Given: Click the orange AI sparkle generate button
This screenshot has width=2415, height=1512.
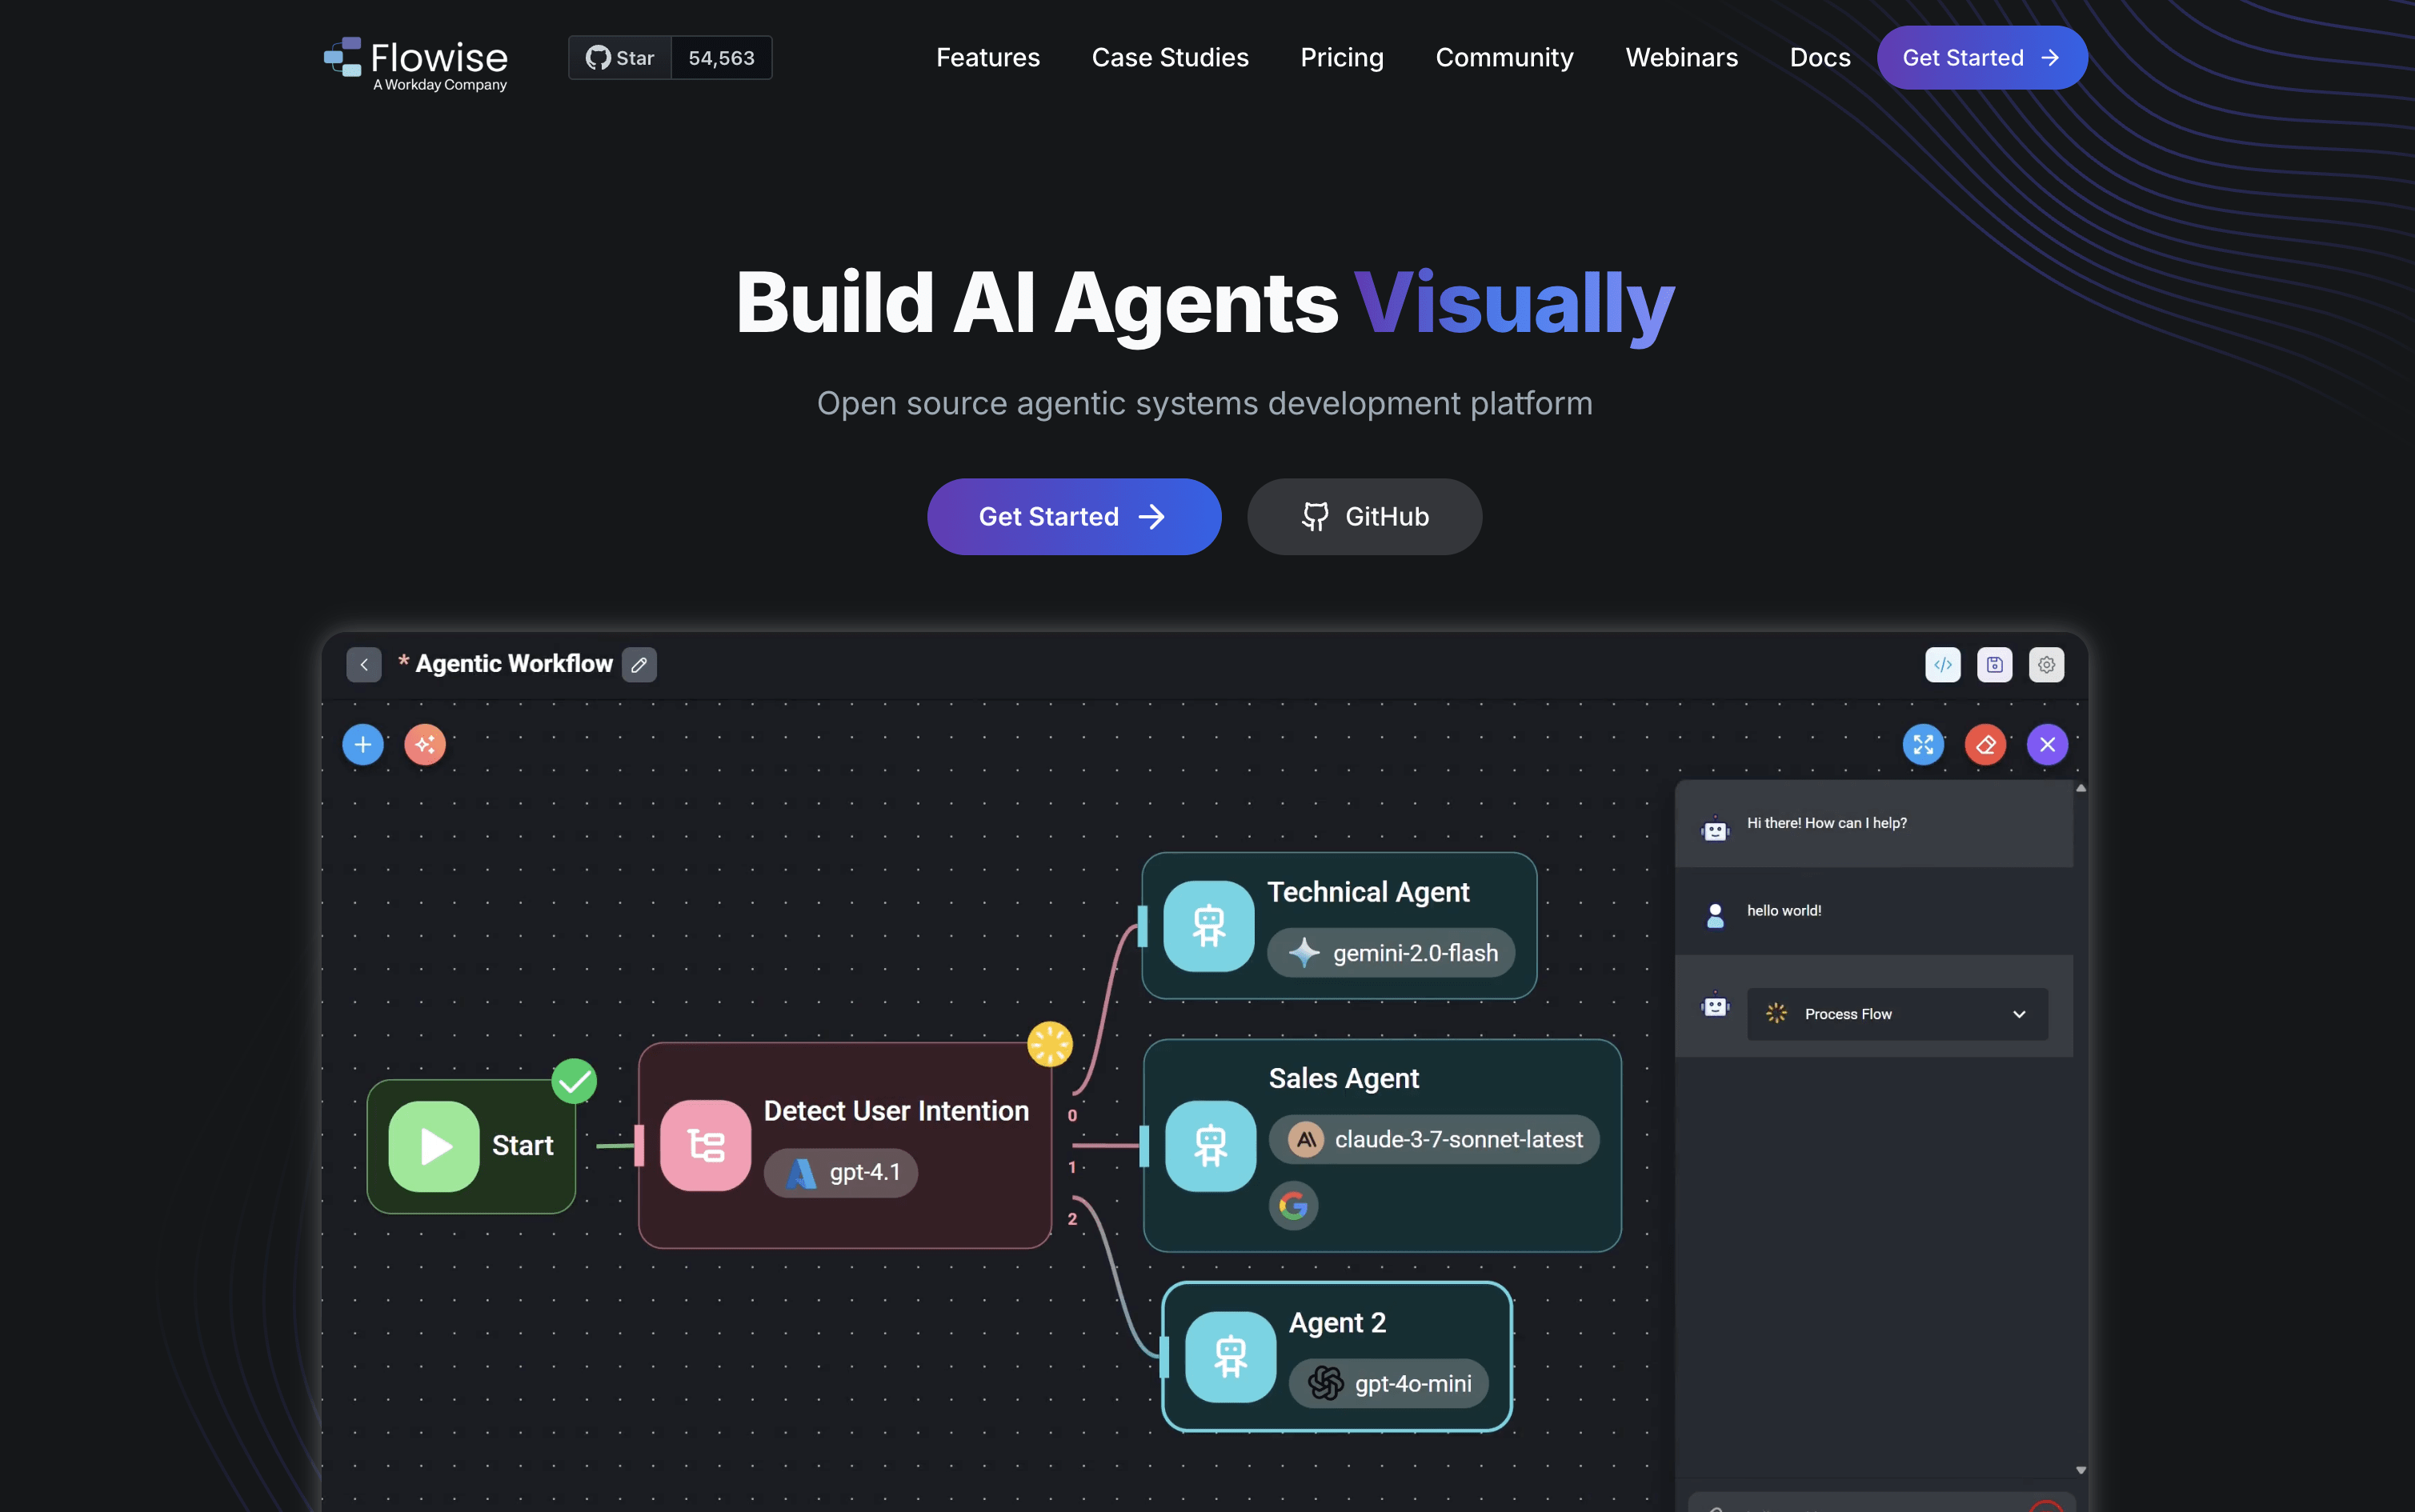Looking at the screenshot, I should [425, 745].
